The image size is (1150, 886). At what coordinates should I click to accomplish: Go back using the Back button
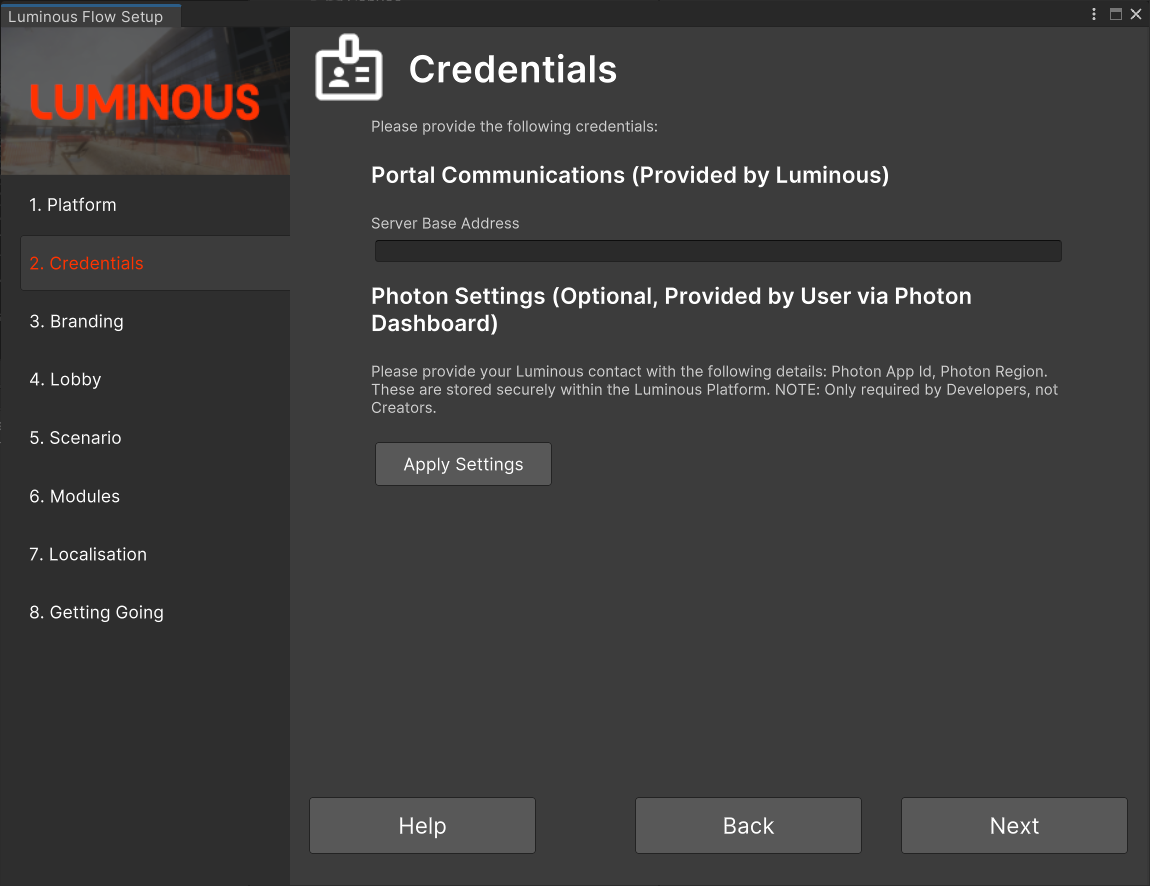click(x=748, y=825)
